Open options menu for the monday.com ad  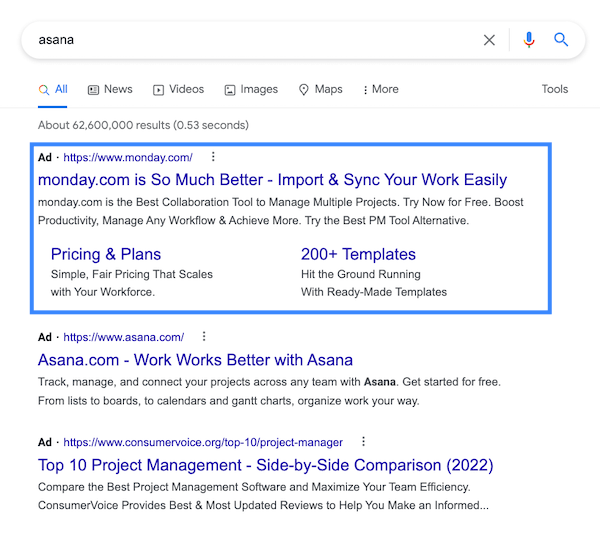[213, 156]
